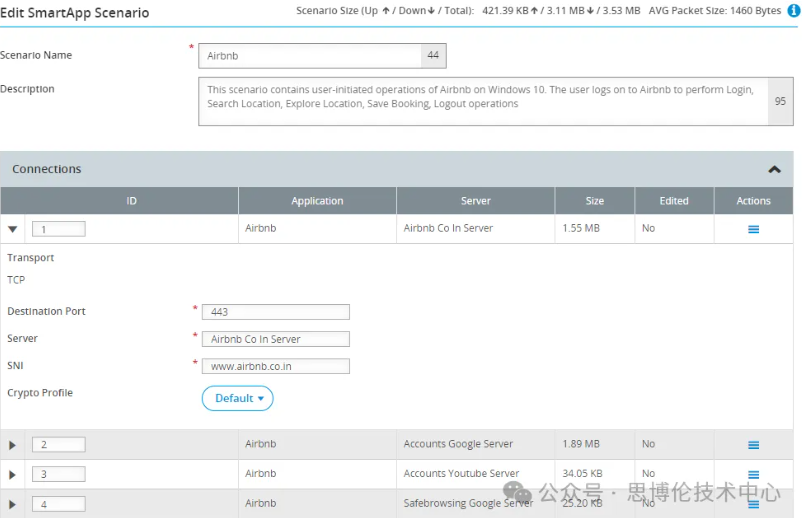Click the Server field Airbnb Co In Server
The height and width of the screenshot is (518, 802).
(x=275, y=339)
